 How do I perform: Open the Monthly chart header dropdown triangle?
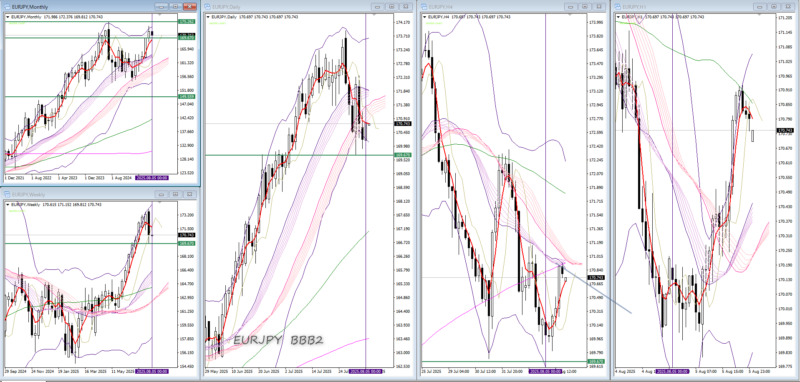(8, 17)
